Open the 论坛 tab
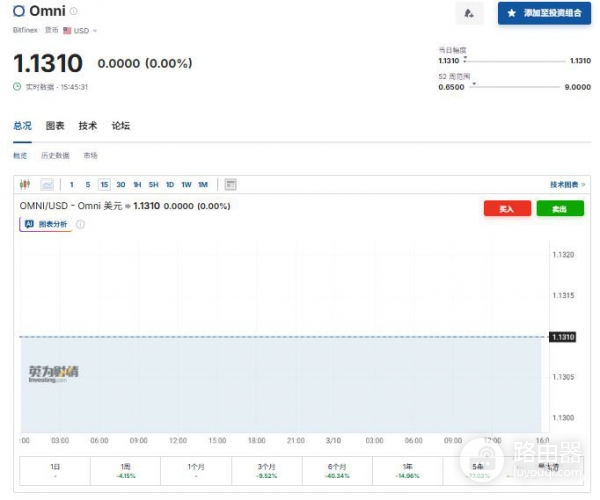Screen dimensions: 600x500 (121, 126)
